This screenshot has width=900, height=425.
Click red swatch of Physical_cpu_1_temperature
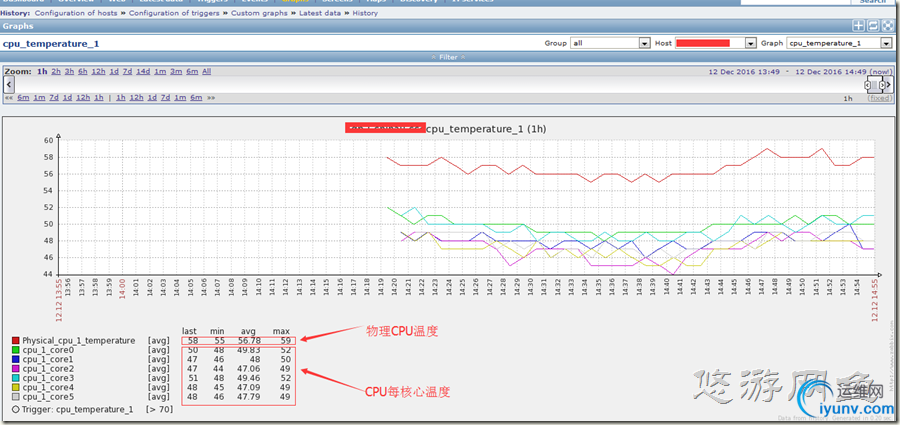[15, 341]
